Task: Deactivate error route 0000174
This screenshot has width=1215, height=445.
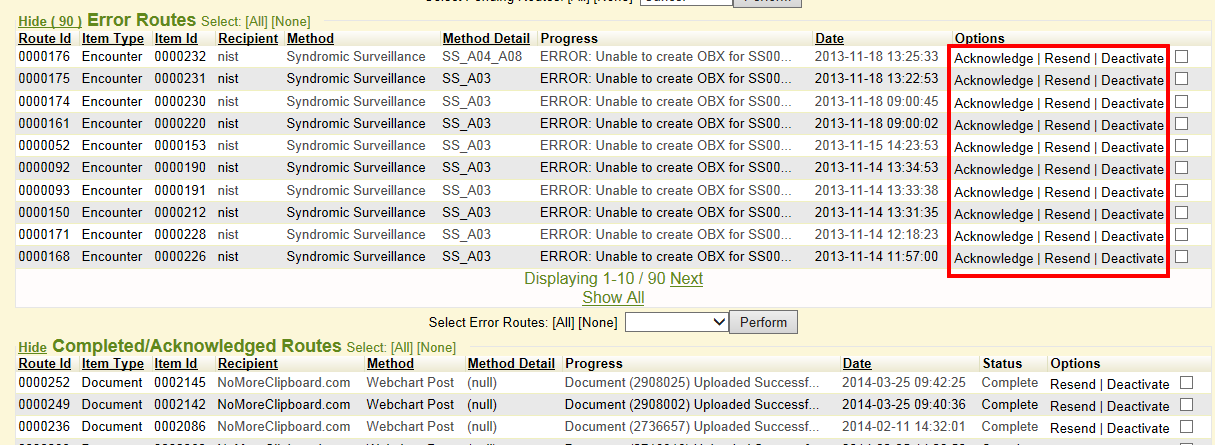Action: pos(1132,103)
